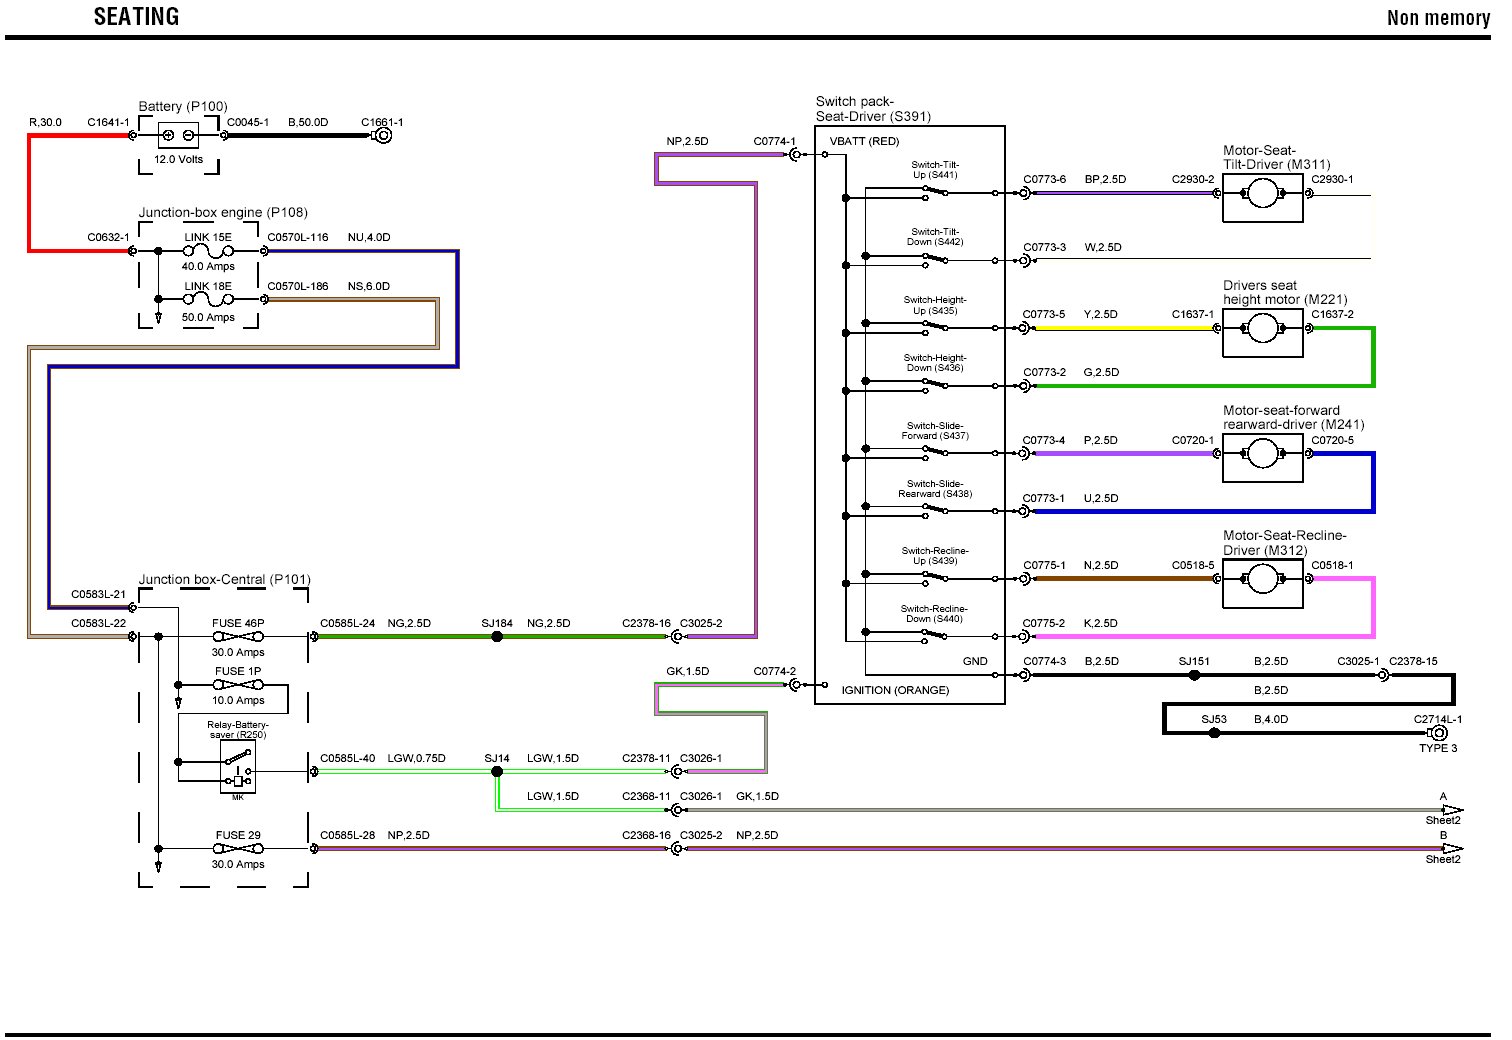
Task: Follow arrow B to Sheet2
Action: pyautogui.click(x=1452, y=849)
